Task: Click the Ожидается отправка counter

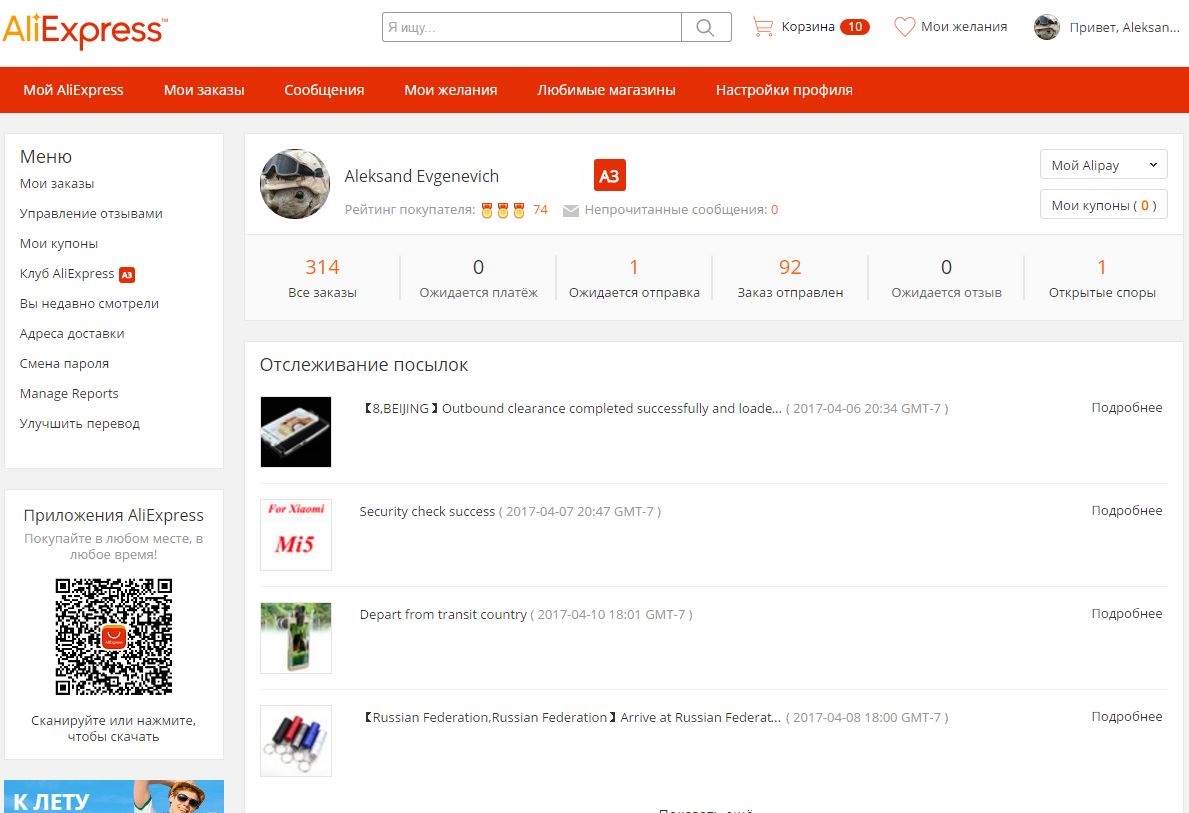Action: coord(634,278)
